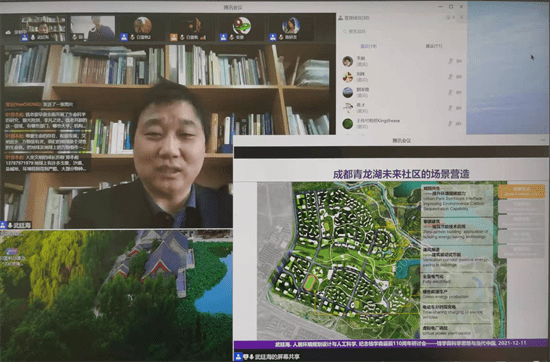The width and height of the screenshot is (550, 362).
Task: Click the orange user badge on the dark silhouette thumbnail
Action: (174, 37)
